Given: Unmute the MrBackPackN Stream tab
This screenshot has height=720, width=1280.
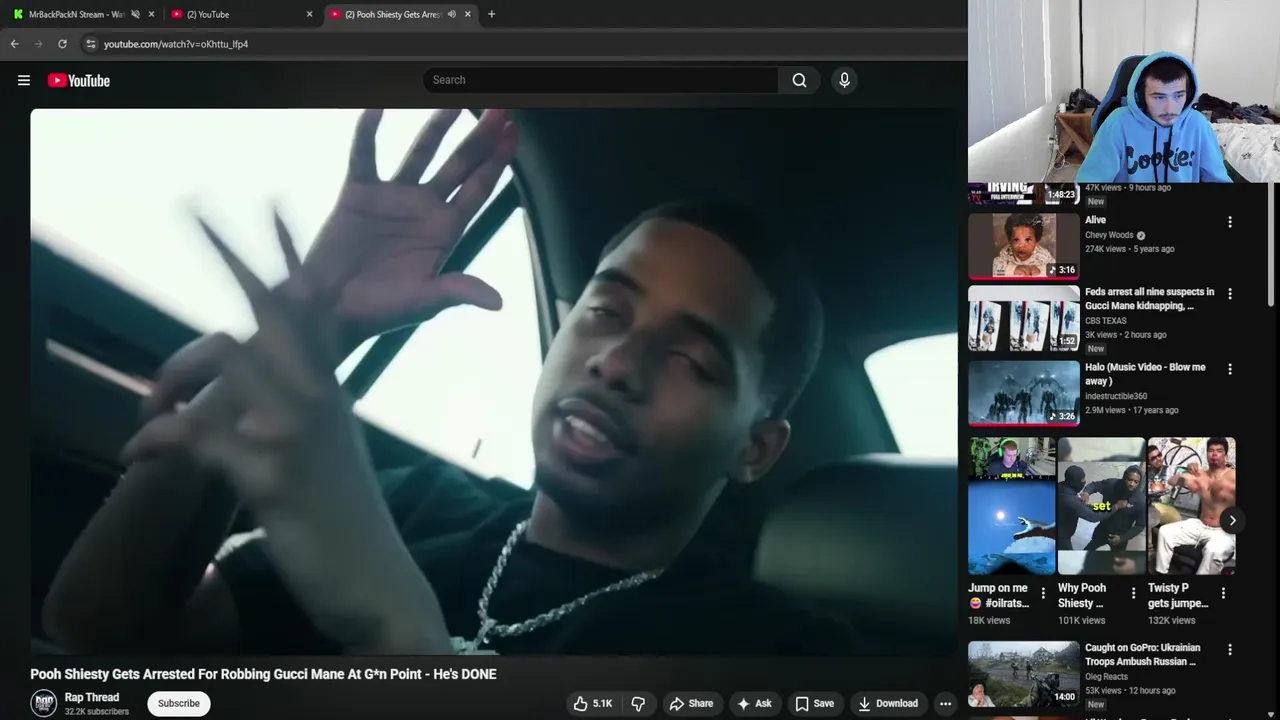Looking at the screenshot, I should [135, 14].
